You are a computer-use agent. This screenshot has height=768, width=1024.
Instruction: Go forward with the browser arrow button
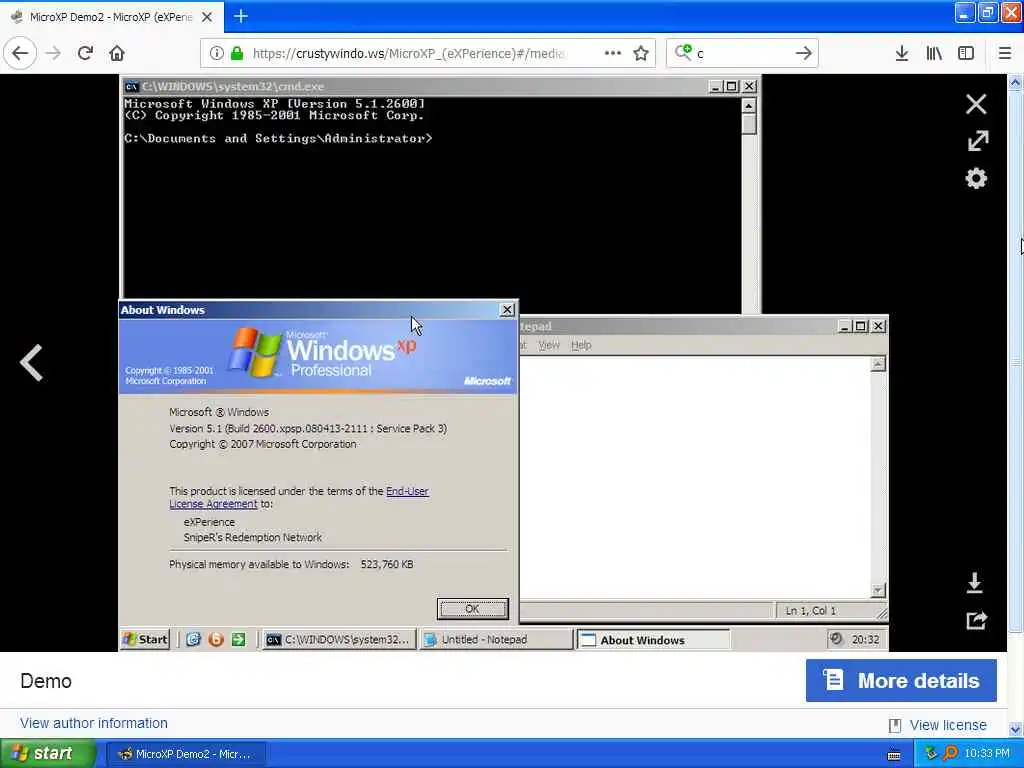53,54
